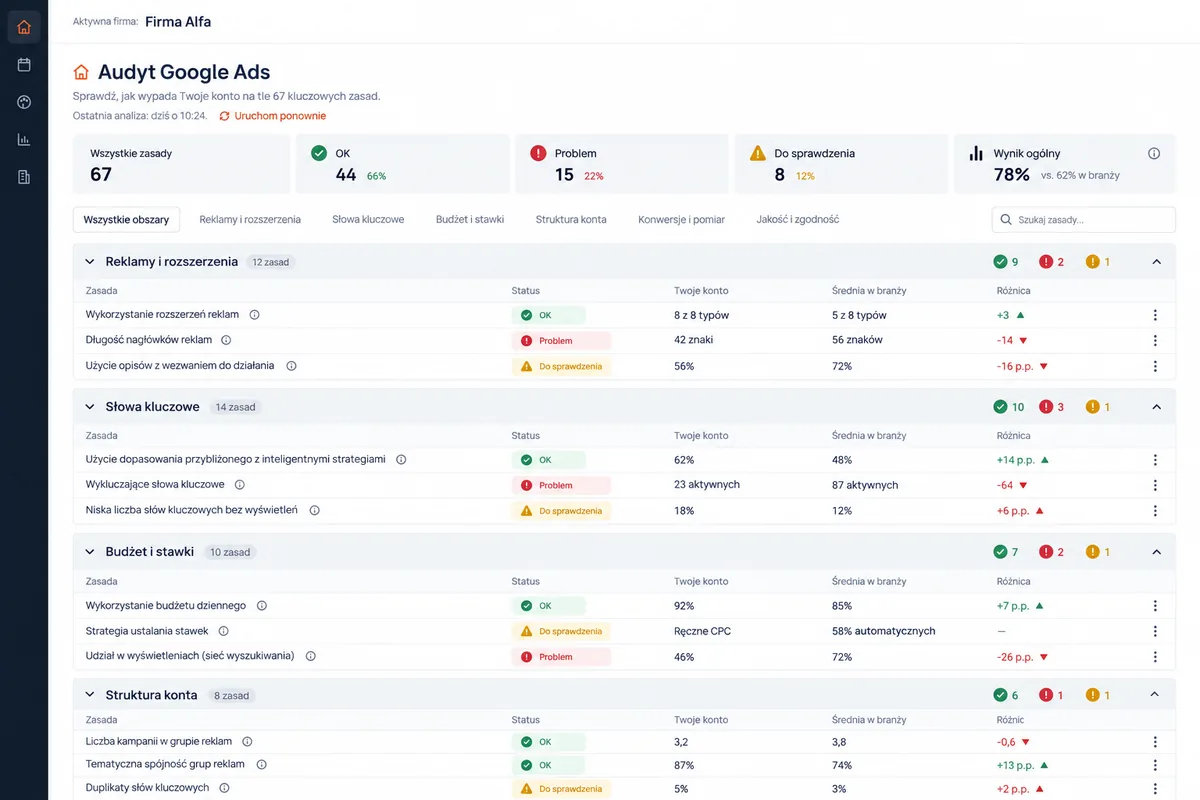Select the Wszystkie obszary tab
1200x800 pixels.
click(x=126, y=220)
